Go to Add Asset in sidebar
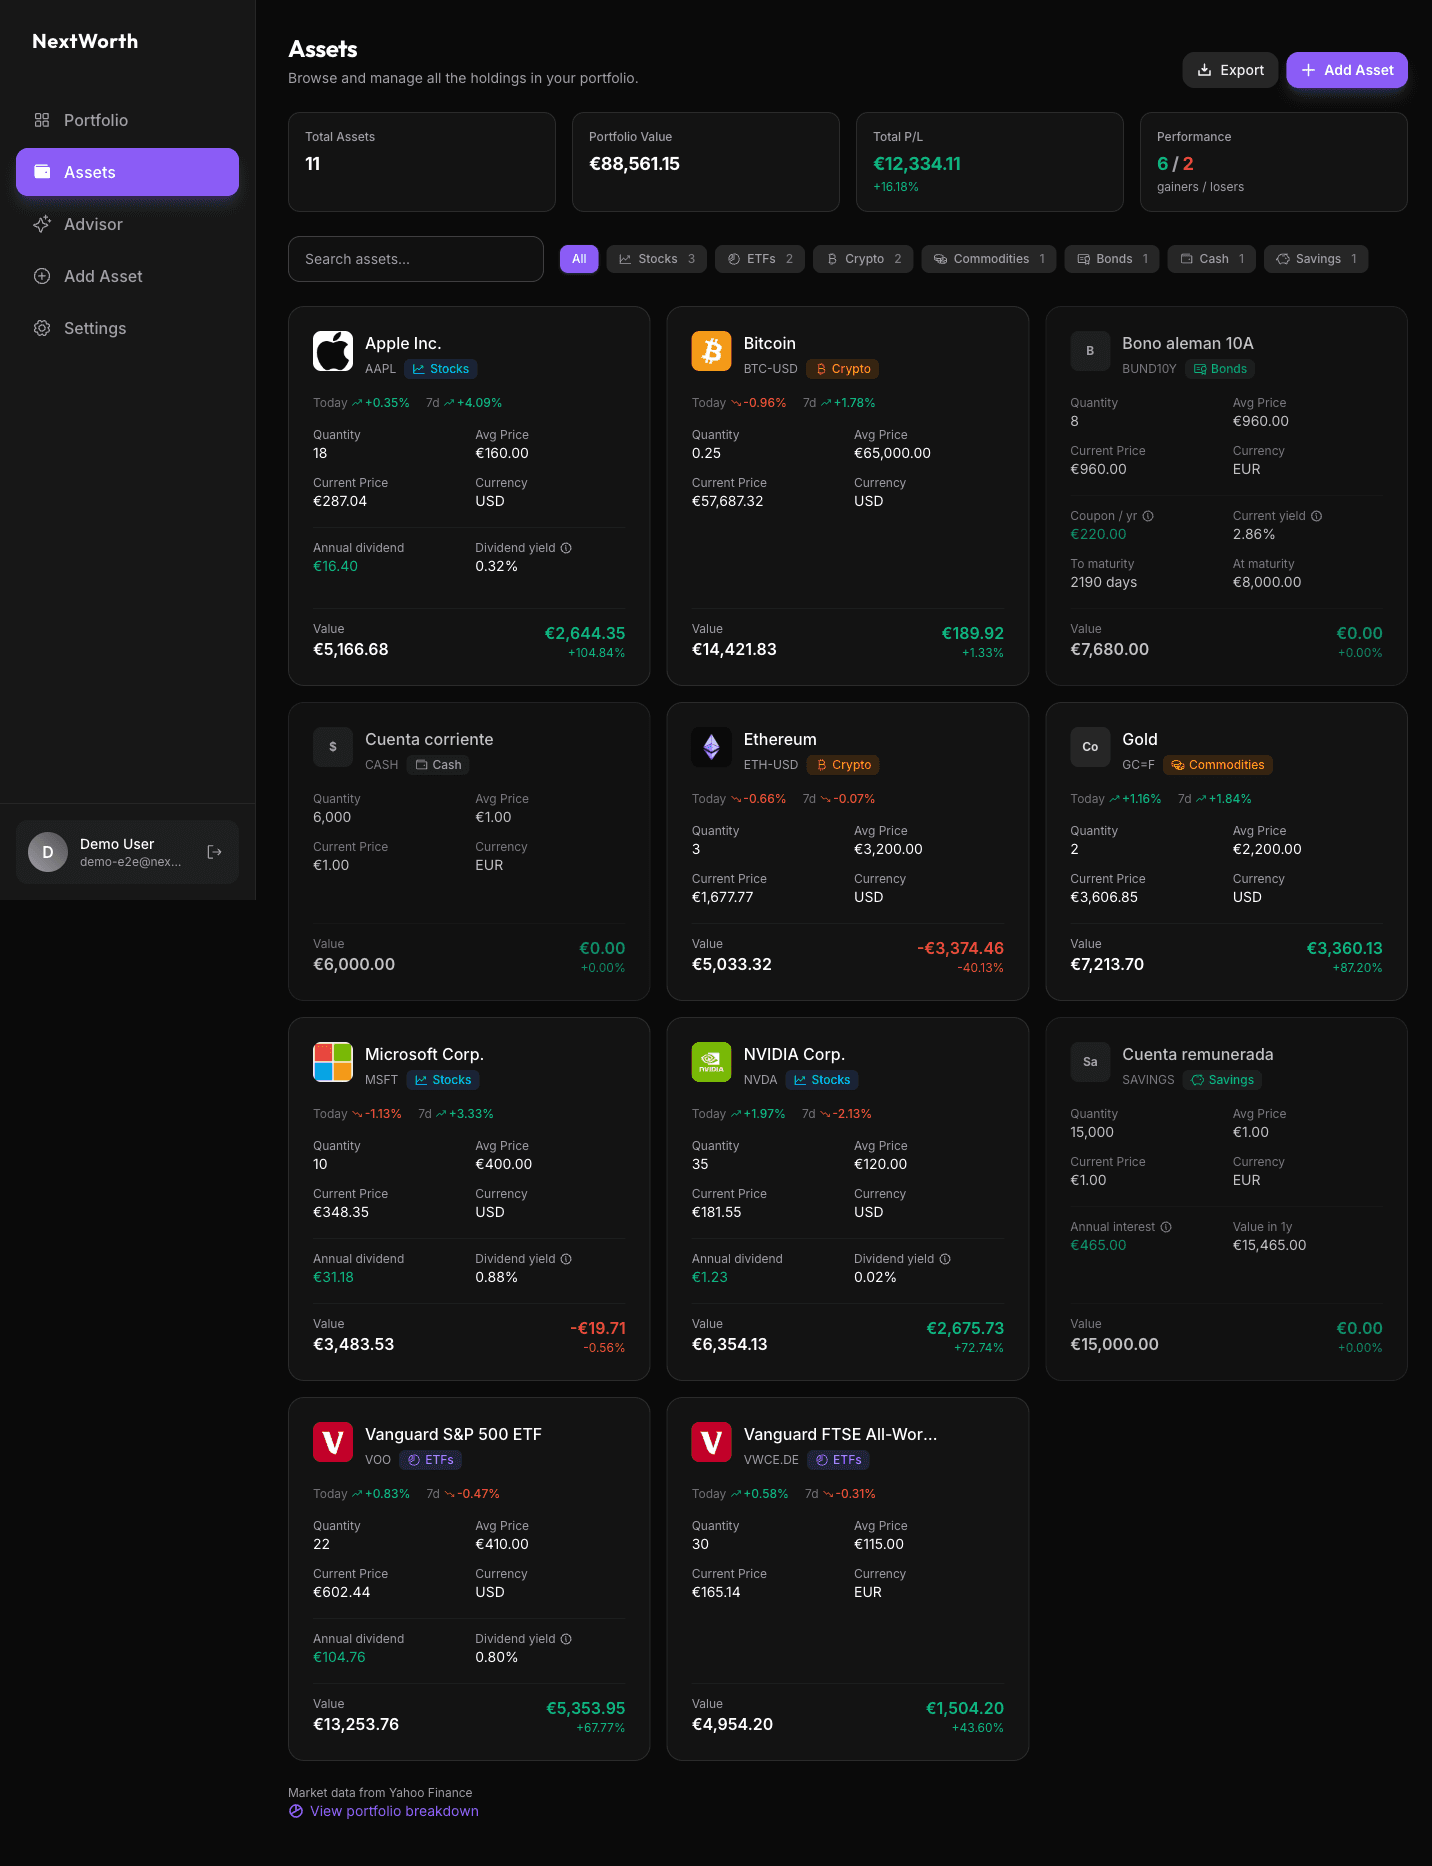The image size is (1432, 1866). point(127,276)
